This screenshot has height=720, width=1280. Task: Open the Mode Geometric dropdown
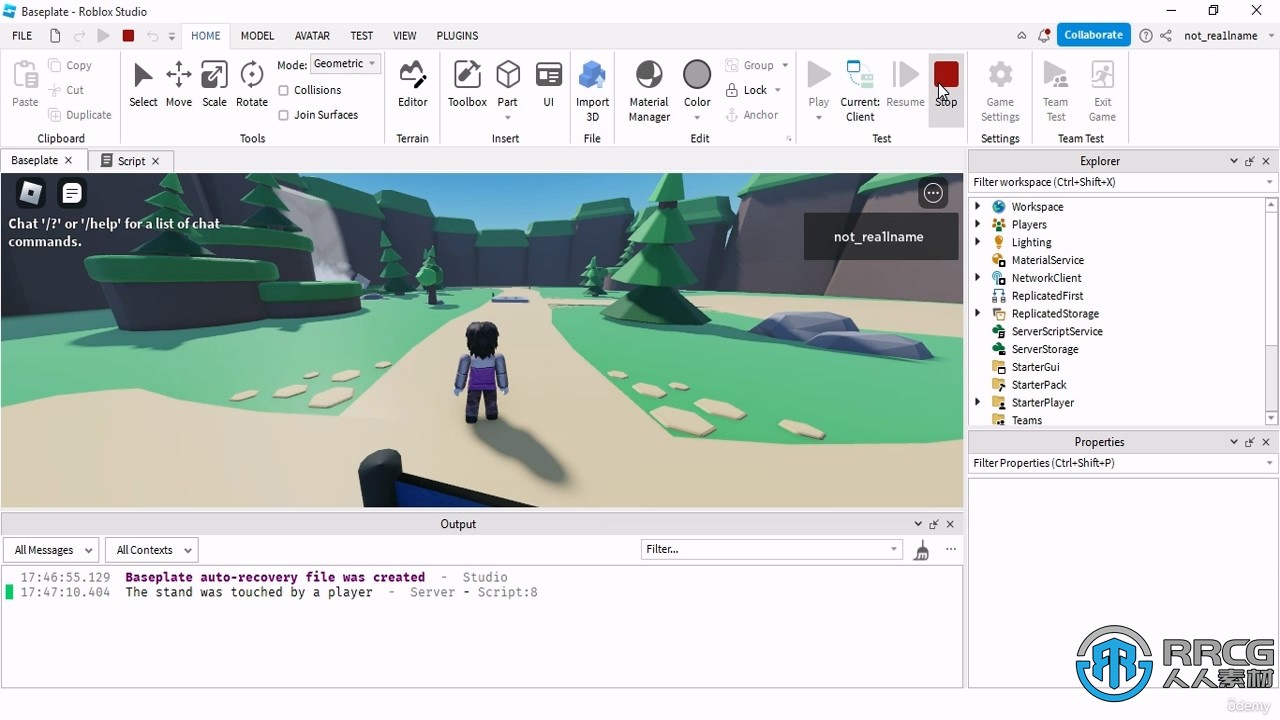coord(345,64)
